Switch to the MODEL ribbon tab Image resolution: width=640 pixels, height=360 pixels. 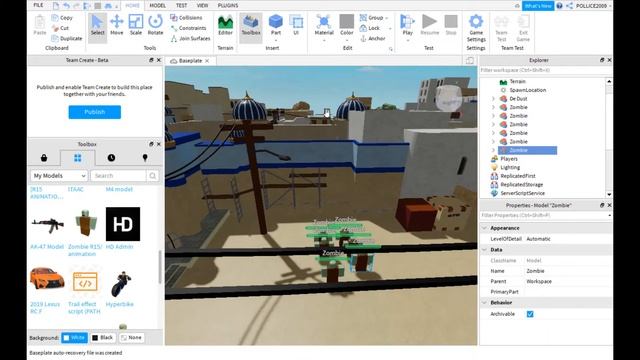157,5
